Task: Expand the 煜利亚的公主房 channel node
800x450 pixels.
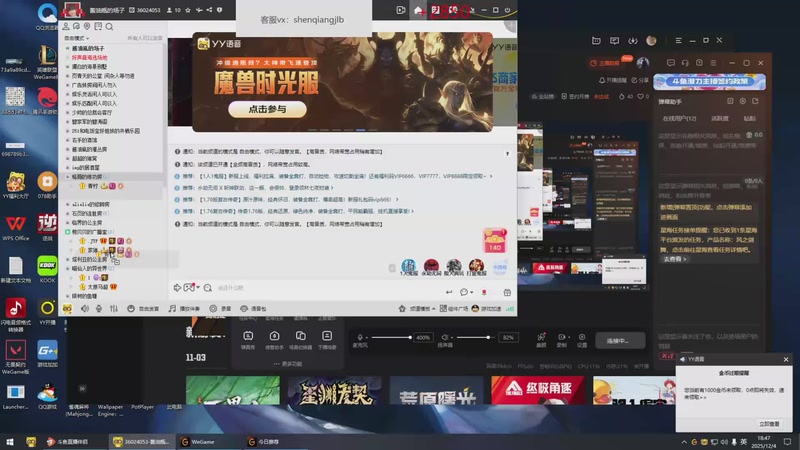Action: [x=67, y=260]
